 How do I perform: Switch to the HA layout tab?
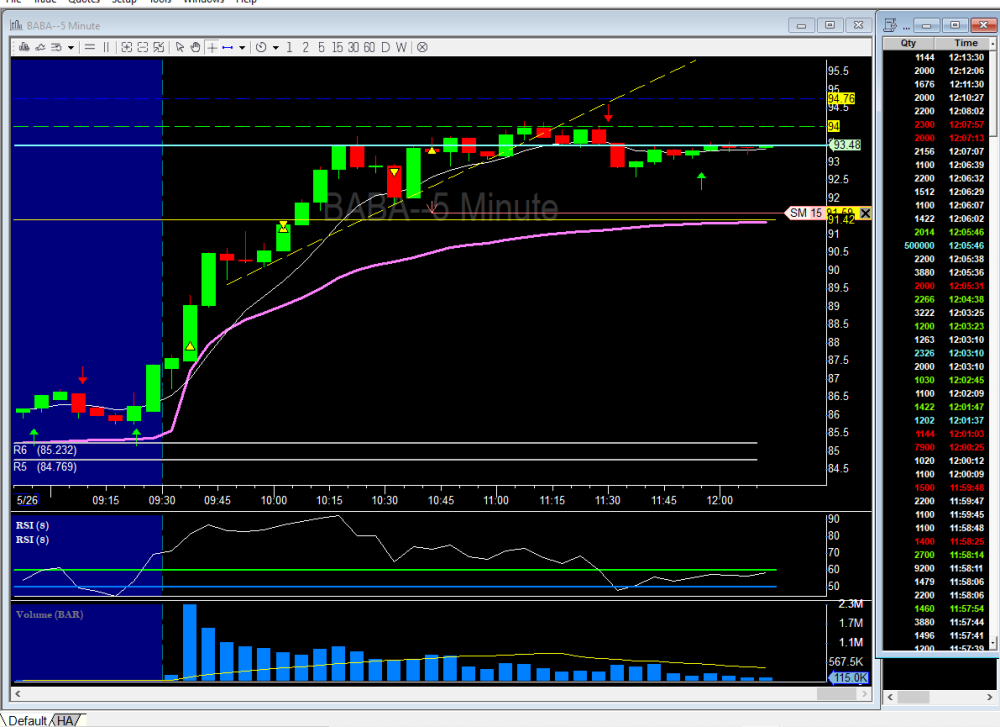[66, 721]
